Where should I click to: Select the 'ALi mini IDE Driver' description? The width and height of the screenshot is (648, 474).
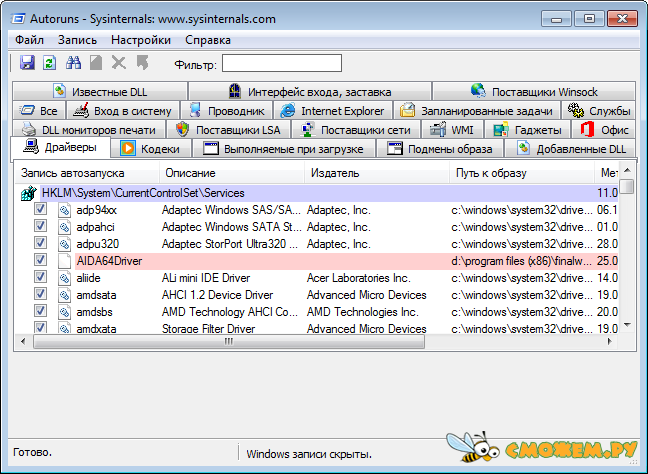tap(206, 278)
